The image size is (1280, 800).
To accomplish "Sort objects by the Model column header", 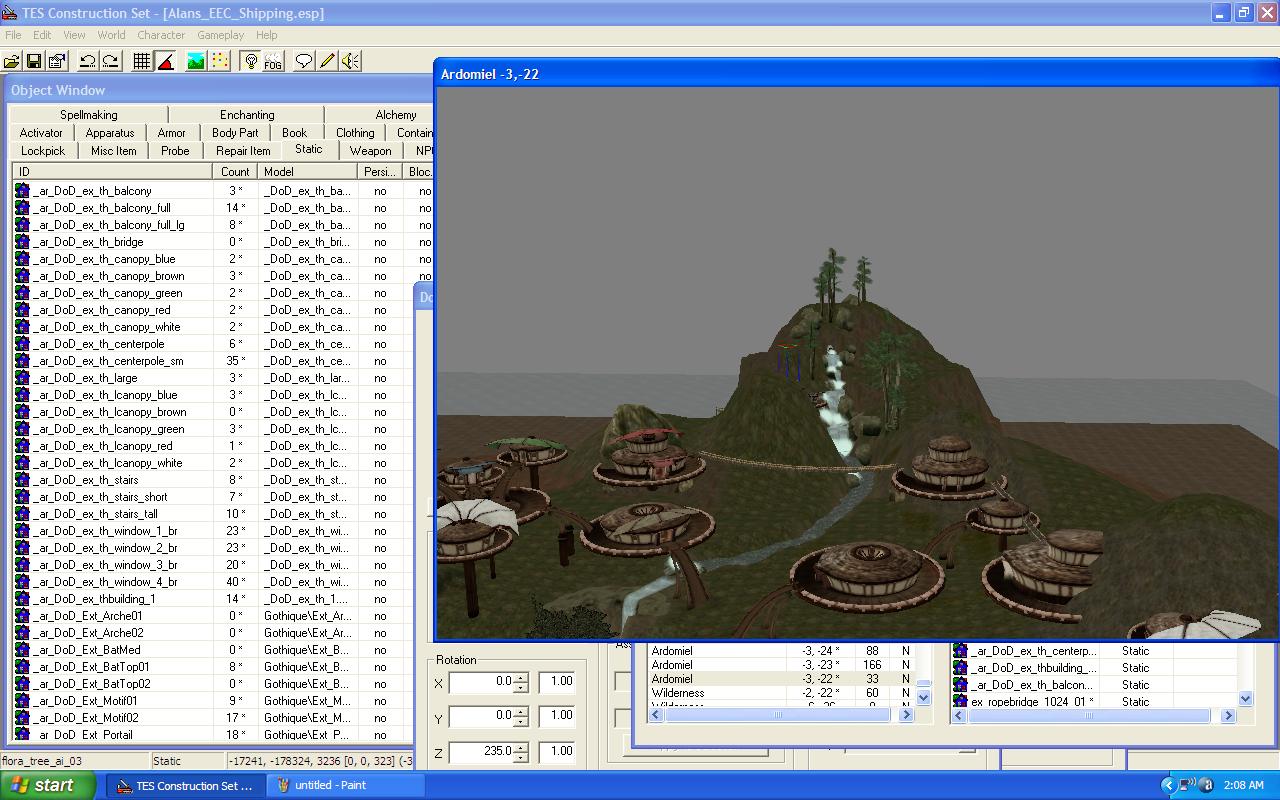I will (x=308, y=172).
